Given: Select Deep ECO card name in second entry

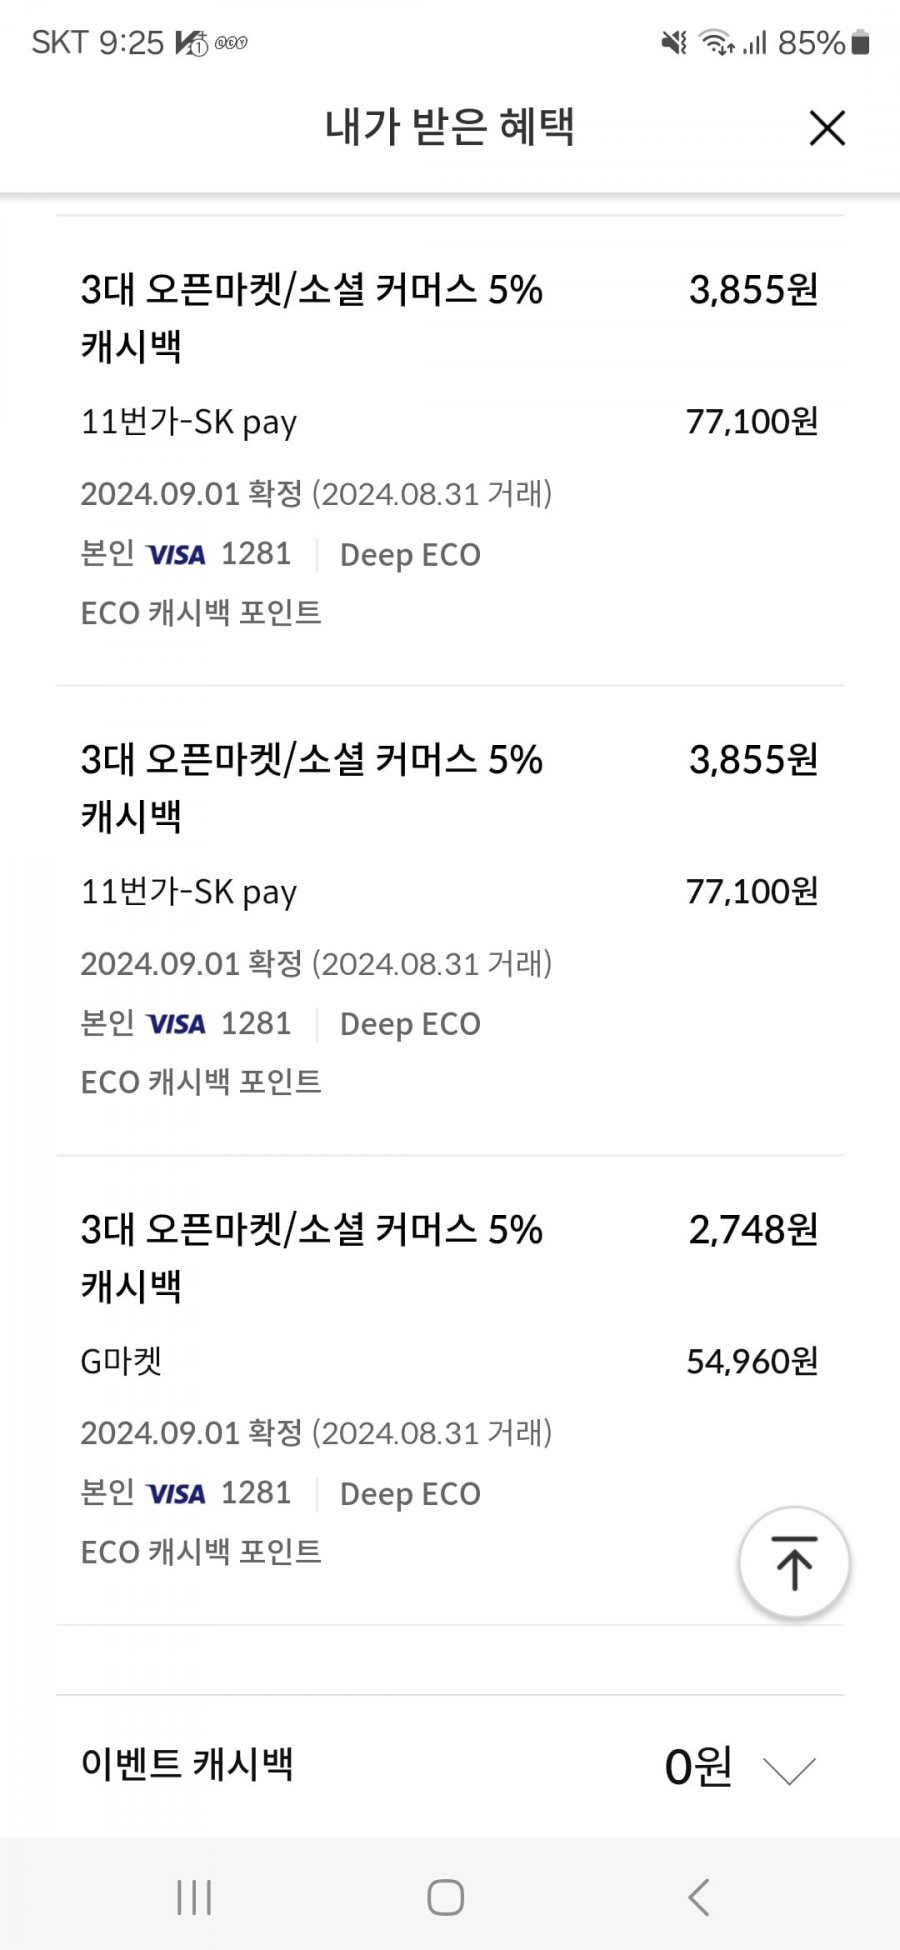Looking at the screenshot, I should [x=410, y=1024].
